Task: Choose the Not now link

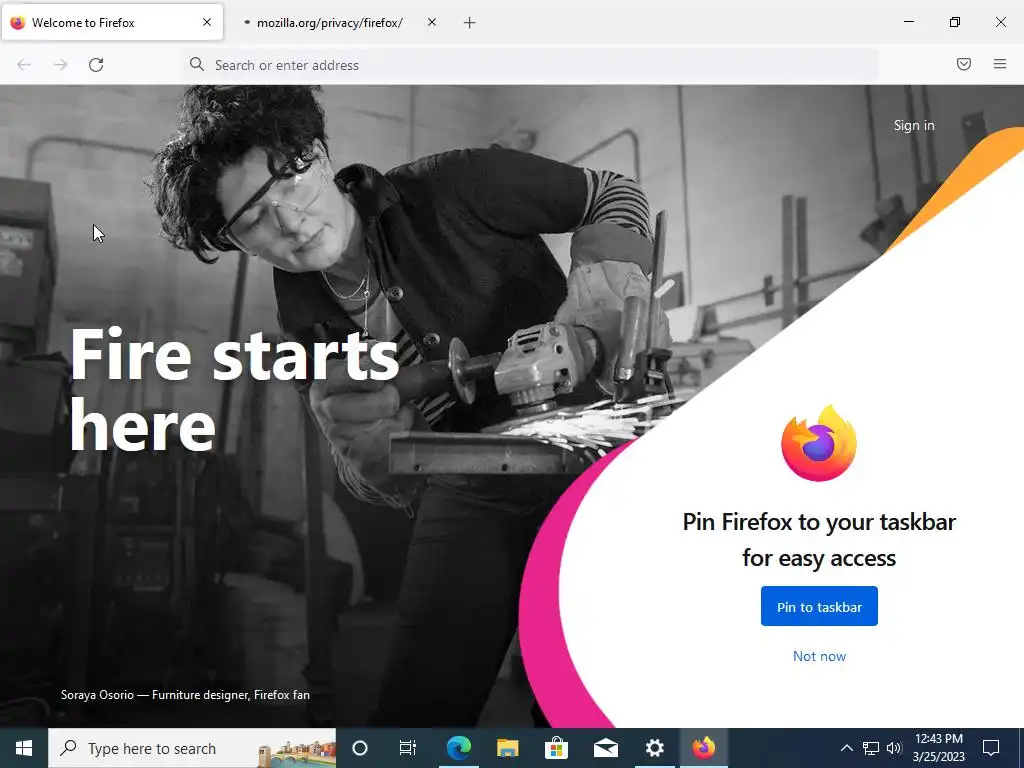Action: click(819, 656)
